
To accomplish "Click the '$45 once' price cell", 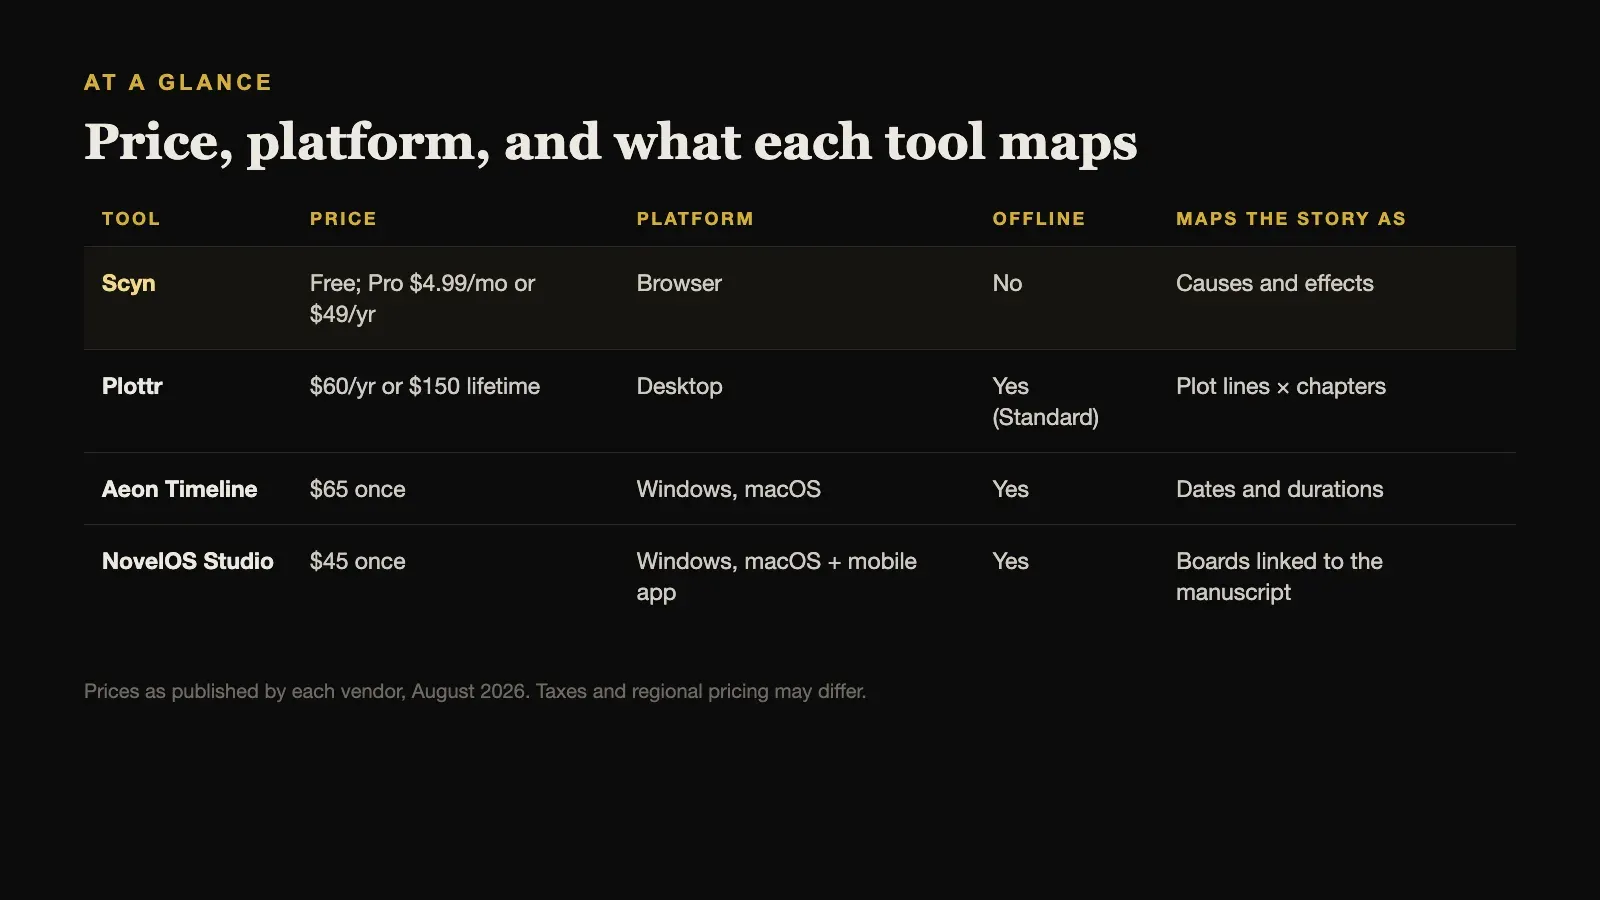I will coord(358,561).
